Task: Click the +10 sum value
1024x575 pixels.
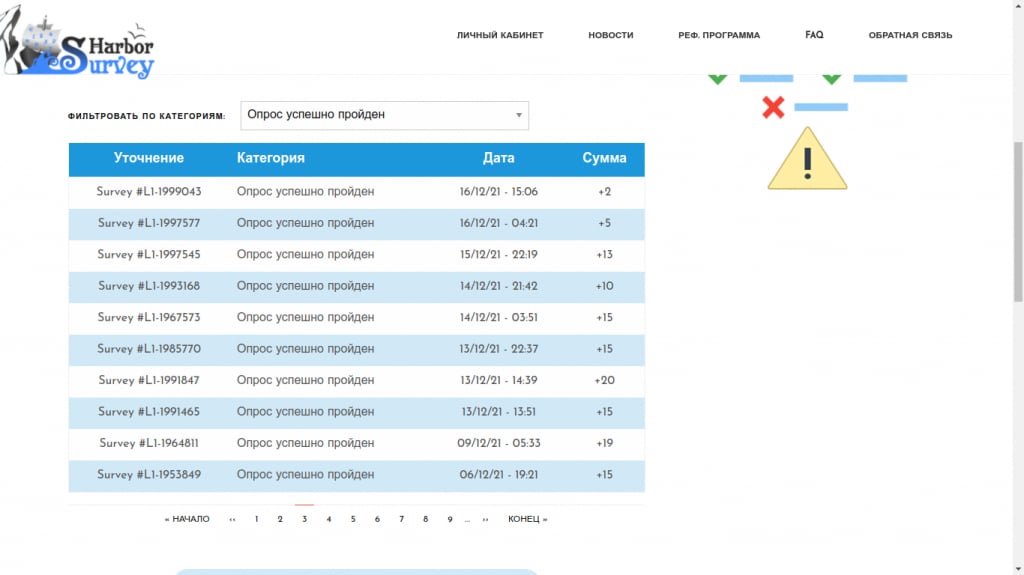Action: point(604,286)
